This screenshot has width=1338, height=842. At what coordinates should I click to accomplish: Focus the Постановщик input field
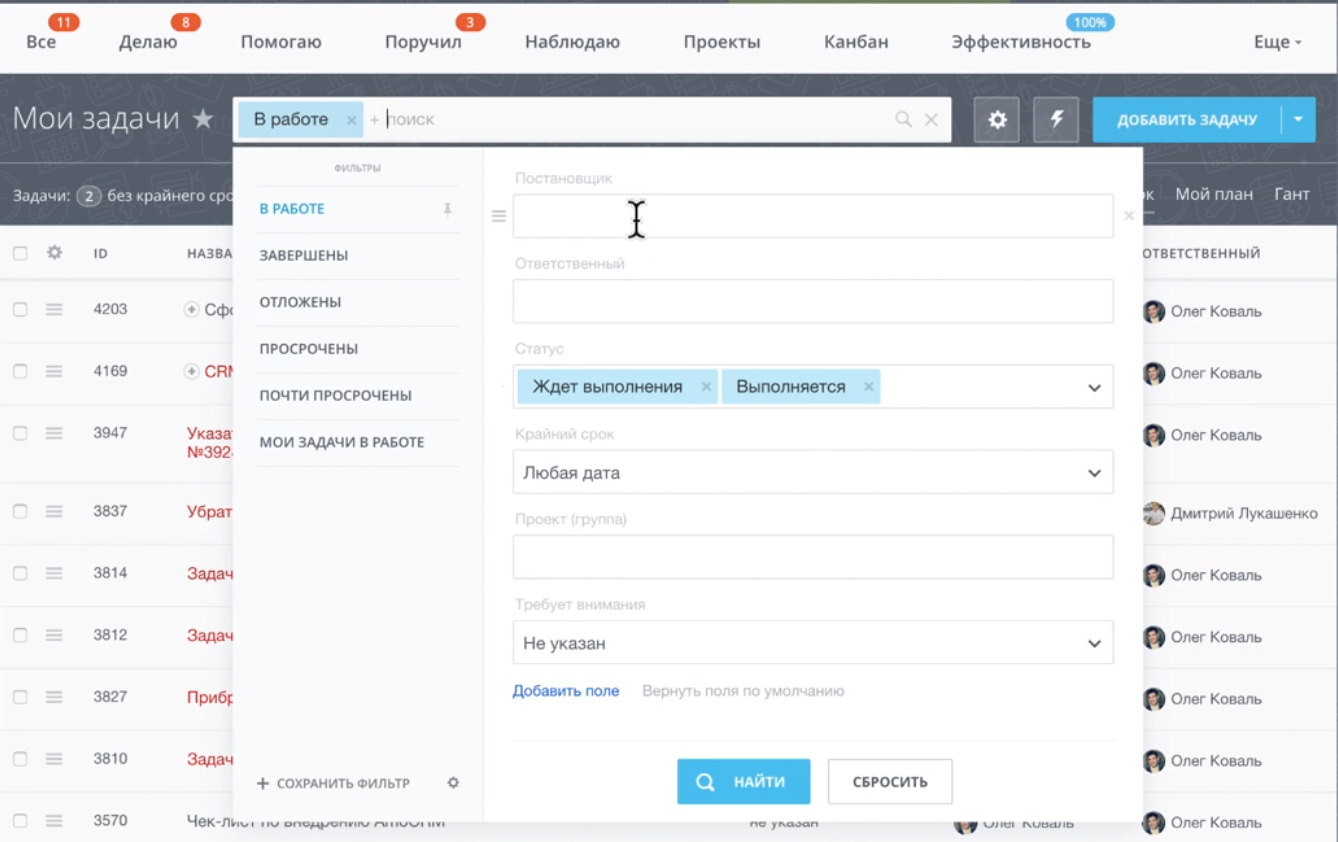(813, 216)
